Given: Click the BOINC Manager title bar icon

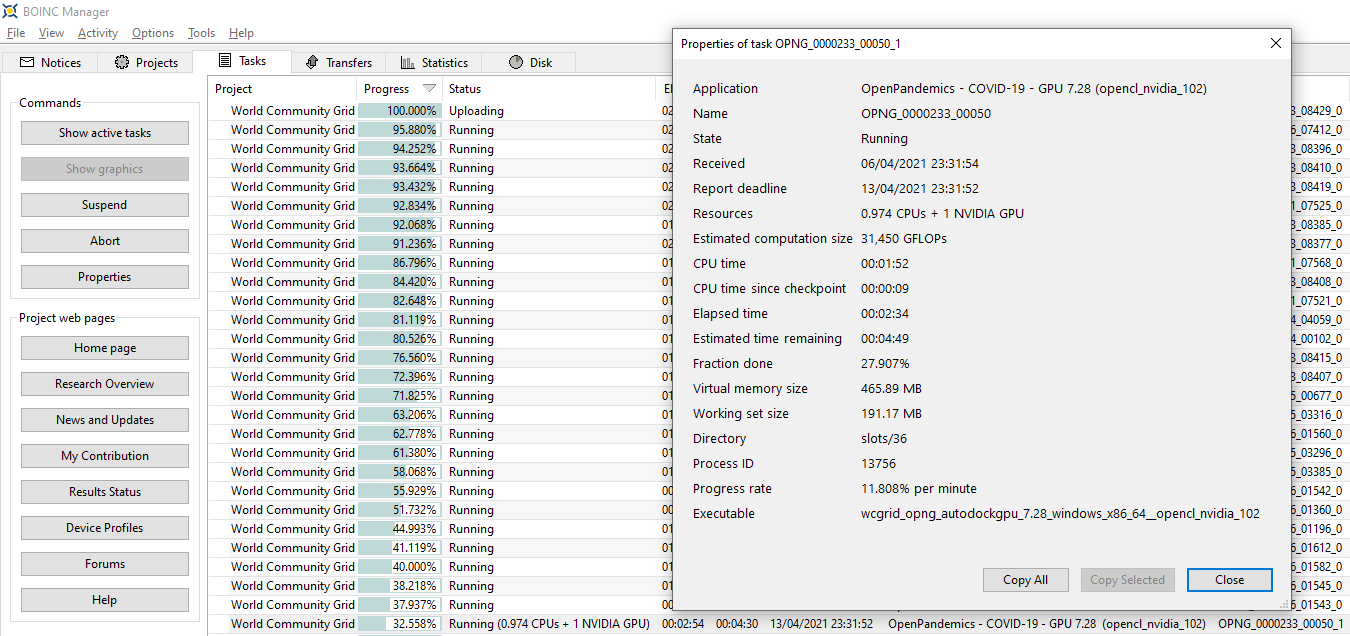Looking at the screenshot, I should click(x=10, y=10).
